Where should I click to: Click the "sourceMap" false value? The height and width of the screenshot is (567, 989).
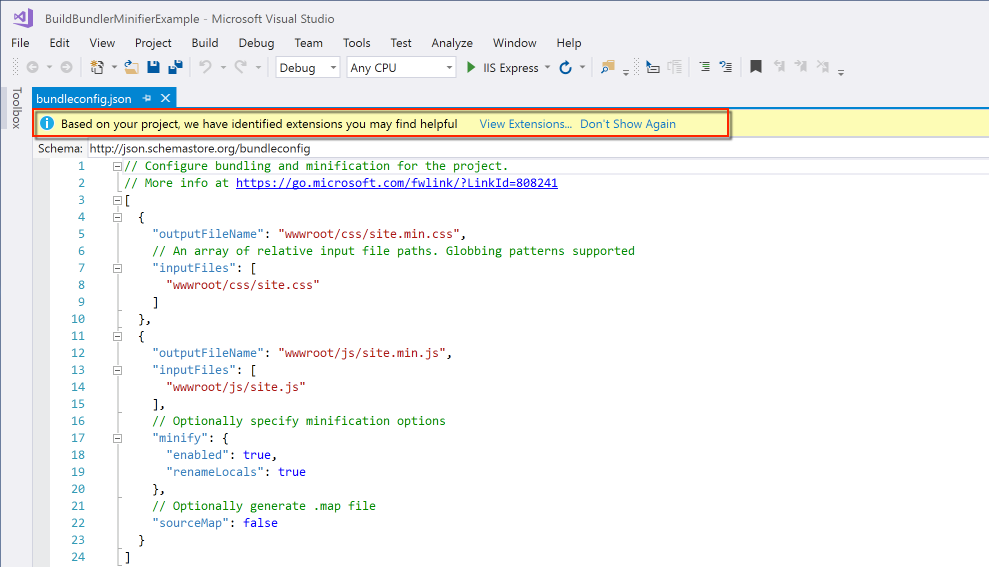[x=260, y=523]
